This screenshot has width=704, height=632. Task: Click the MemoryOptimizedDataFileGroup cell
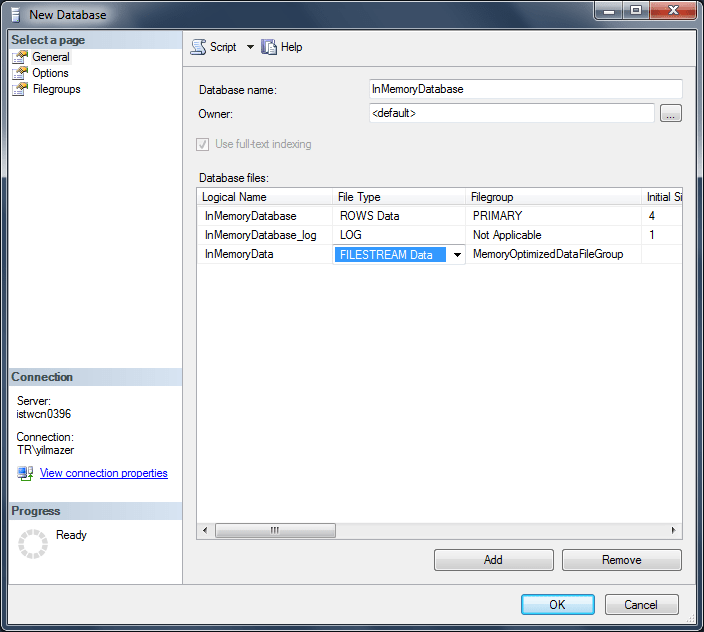click(x=553, y=254)
